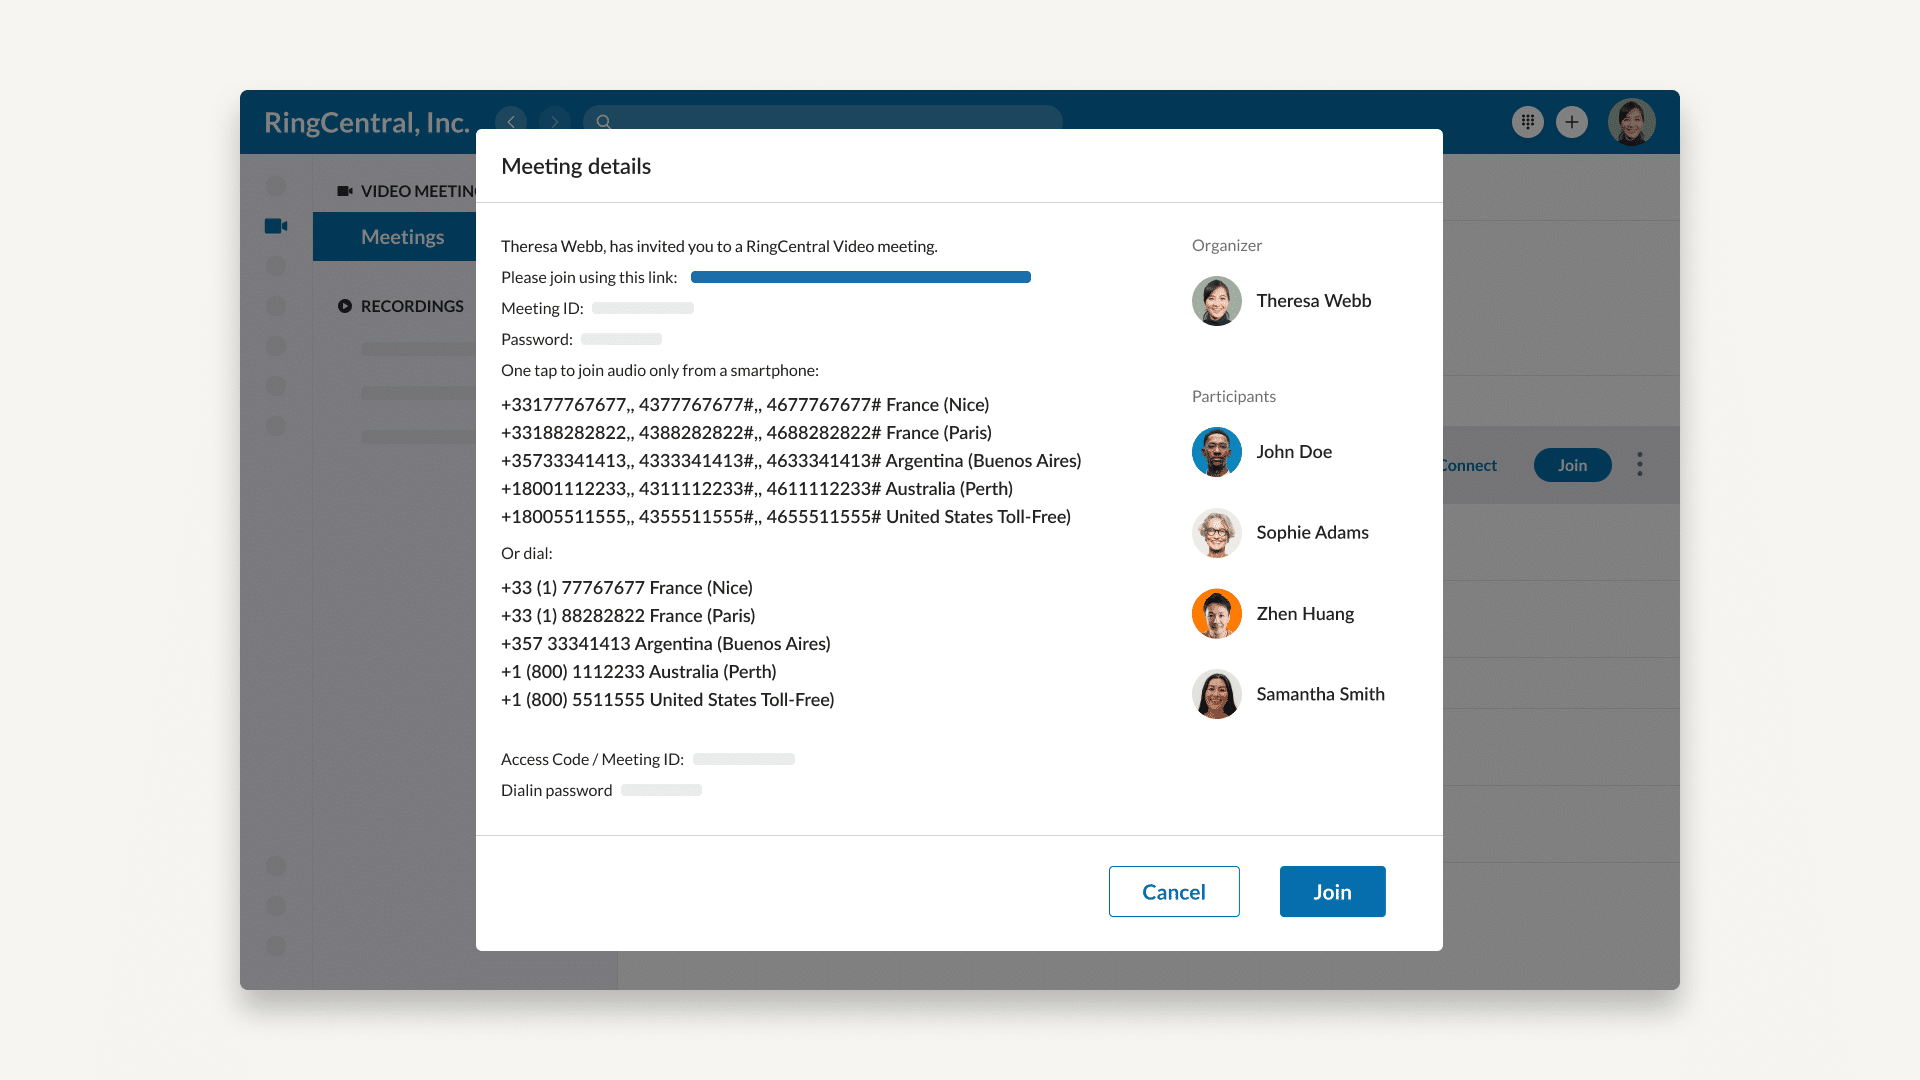Select the Recordings tab

(x=411, y=305)
